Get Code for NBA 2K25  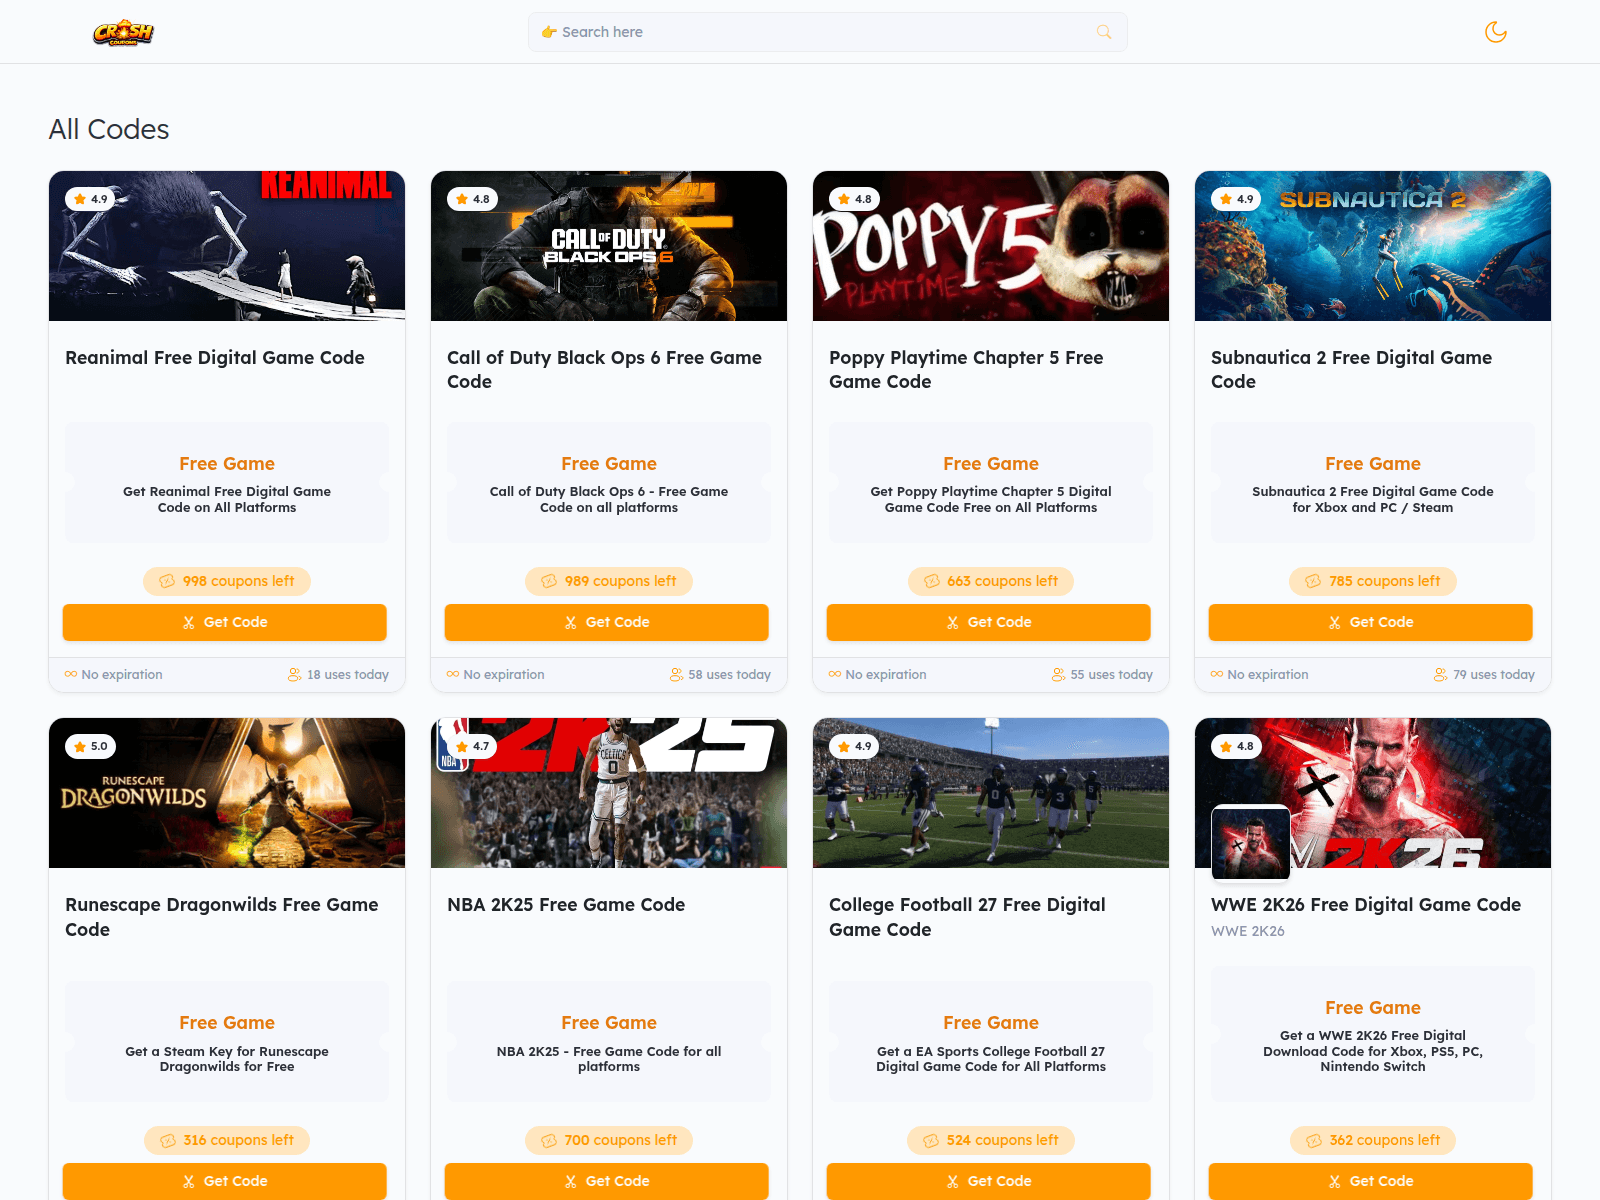(607, 1181)
